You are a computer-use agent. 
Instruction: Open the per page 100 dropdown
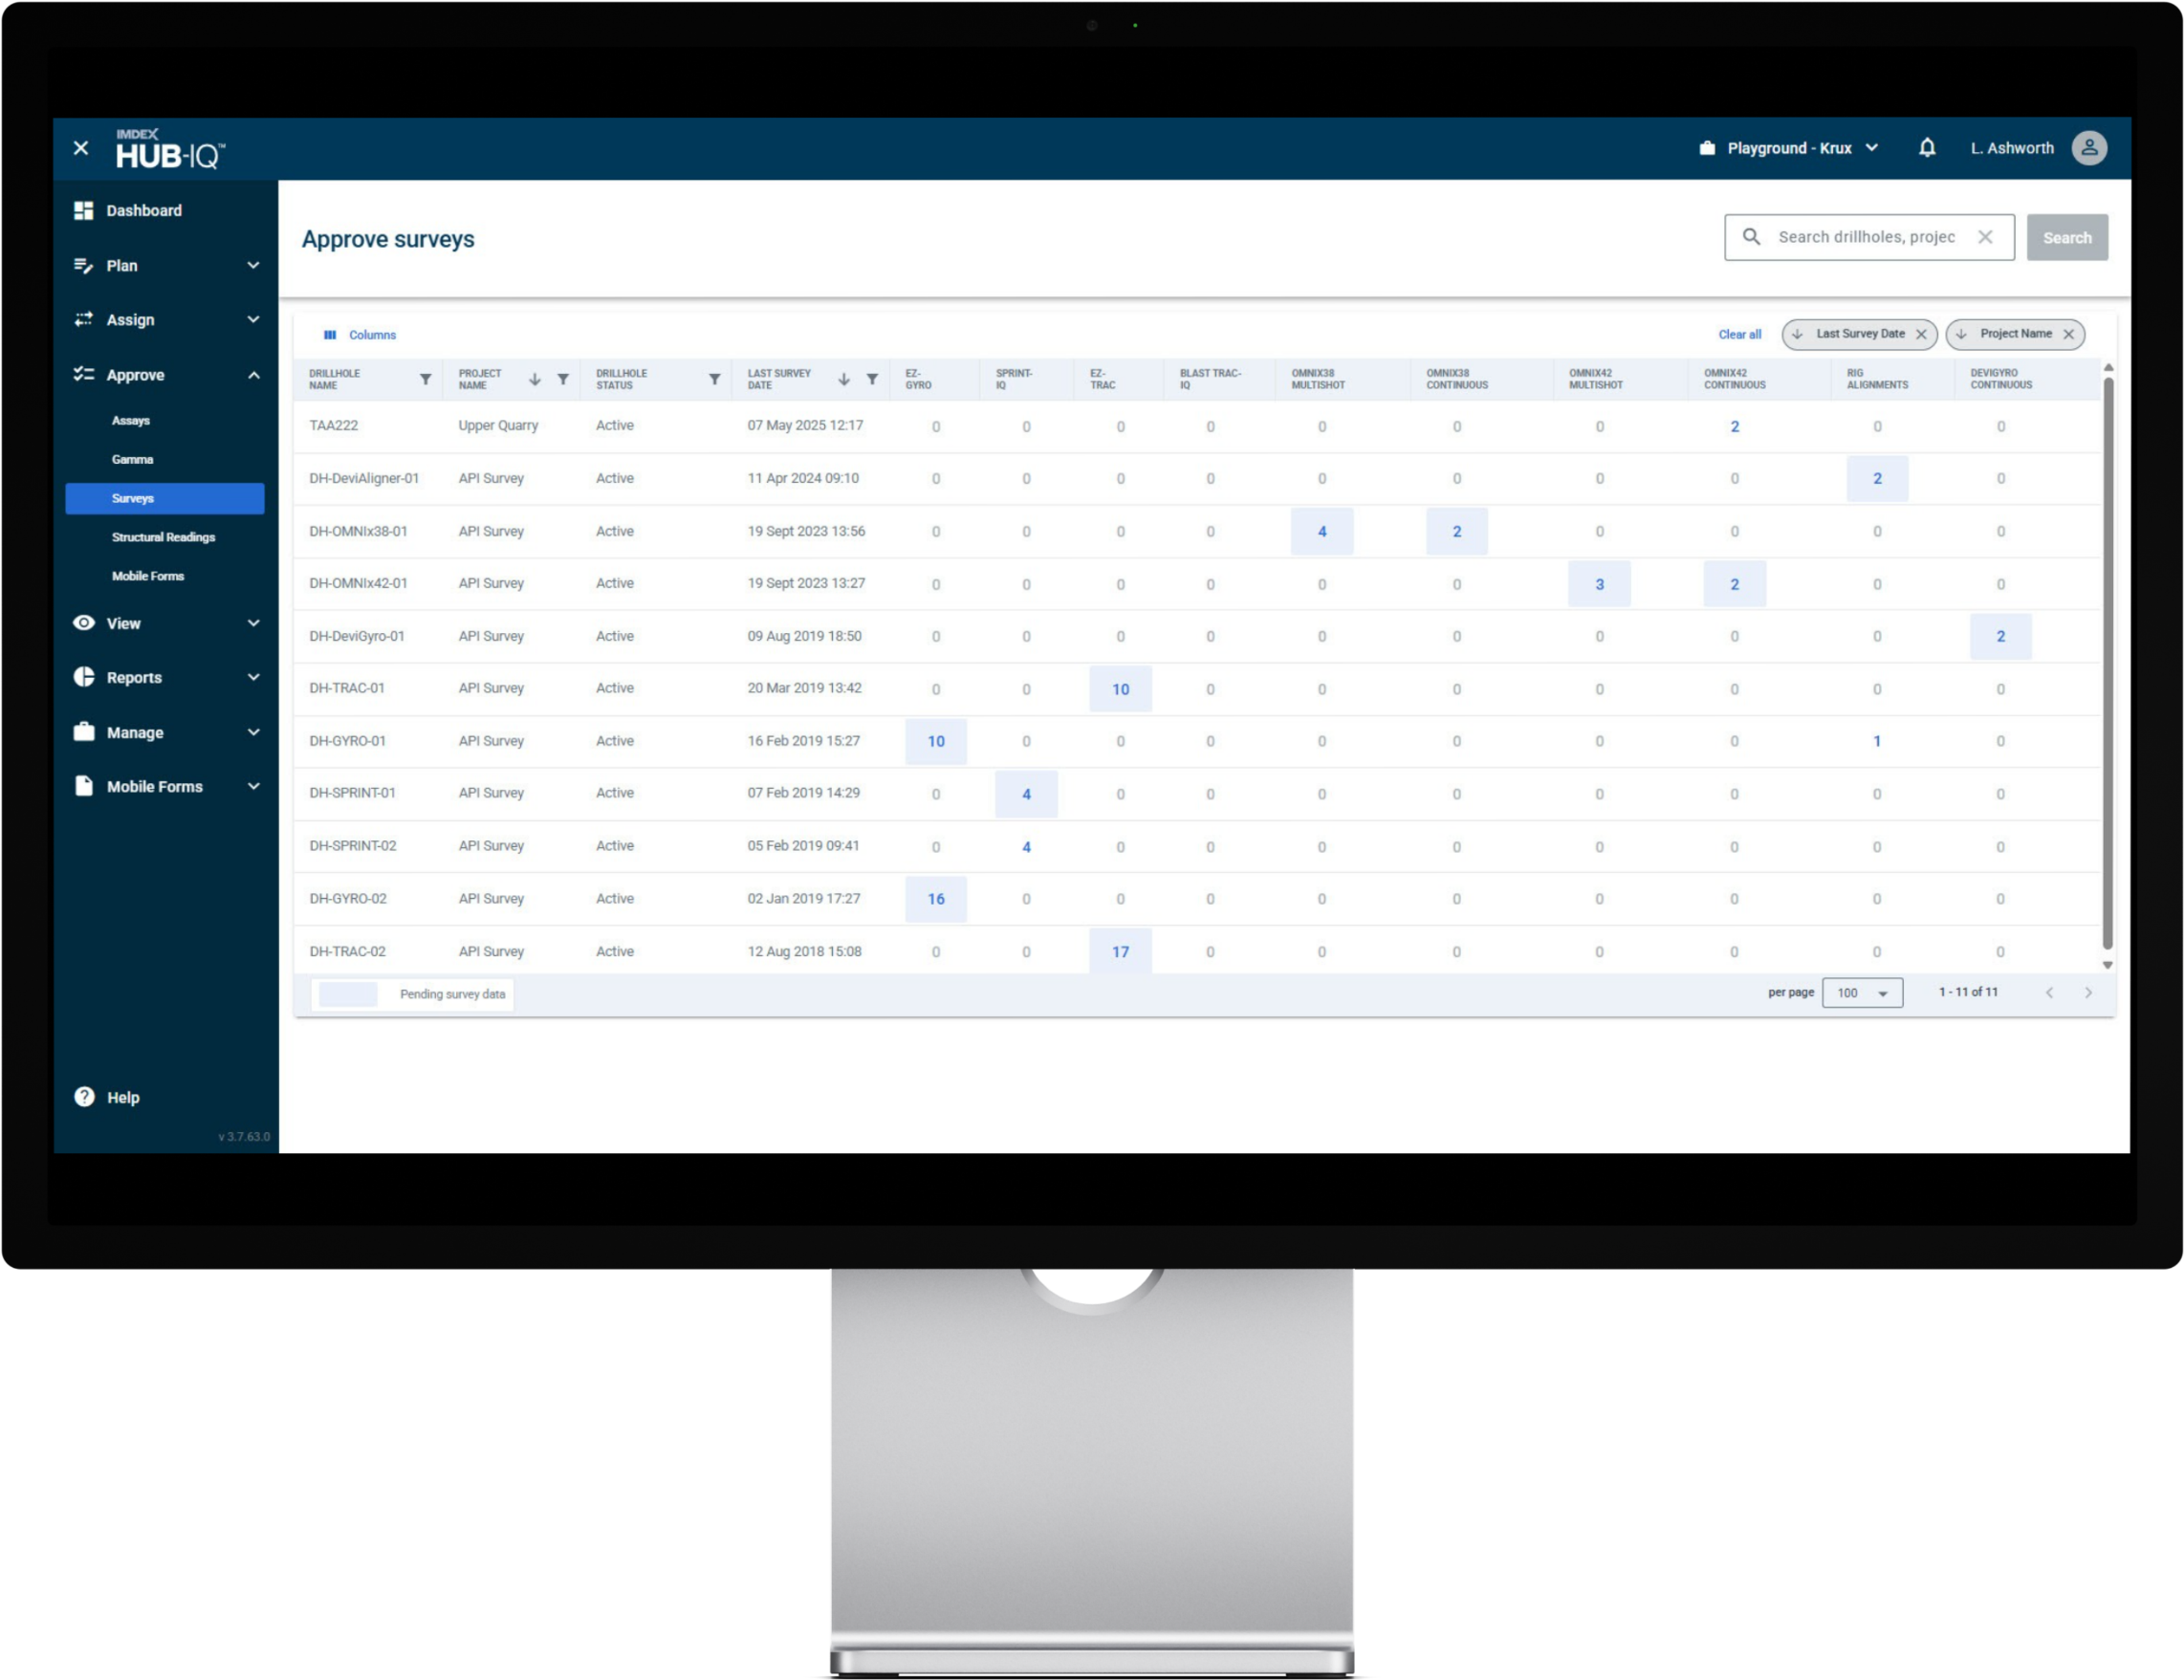[1862, 993]
